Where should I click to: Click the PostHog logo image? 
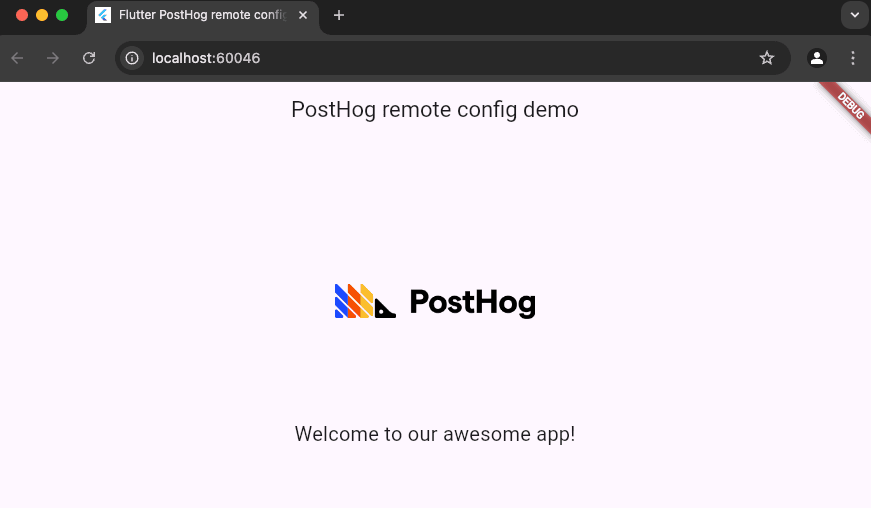coord(435,301)
